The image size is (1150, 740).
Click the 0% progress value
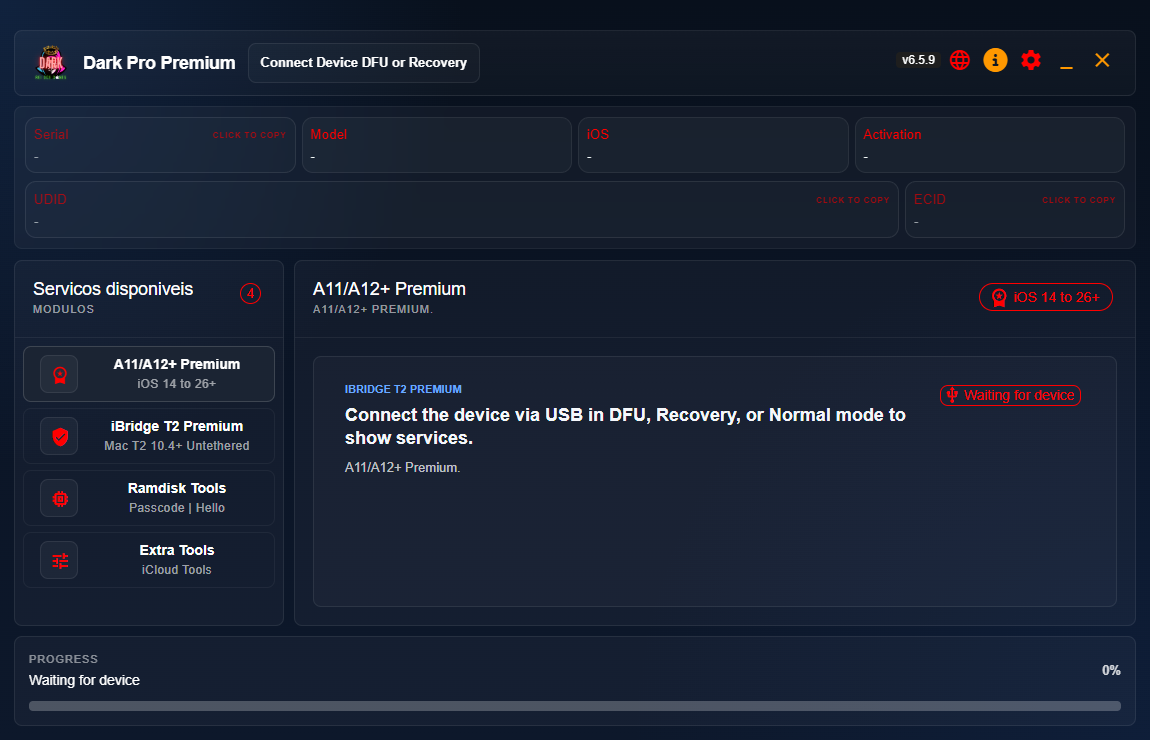tap(1111, 670)
